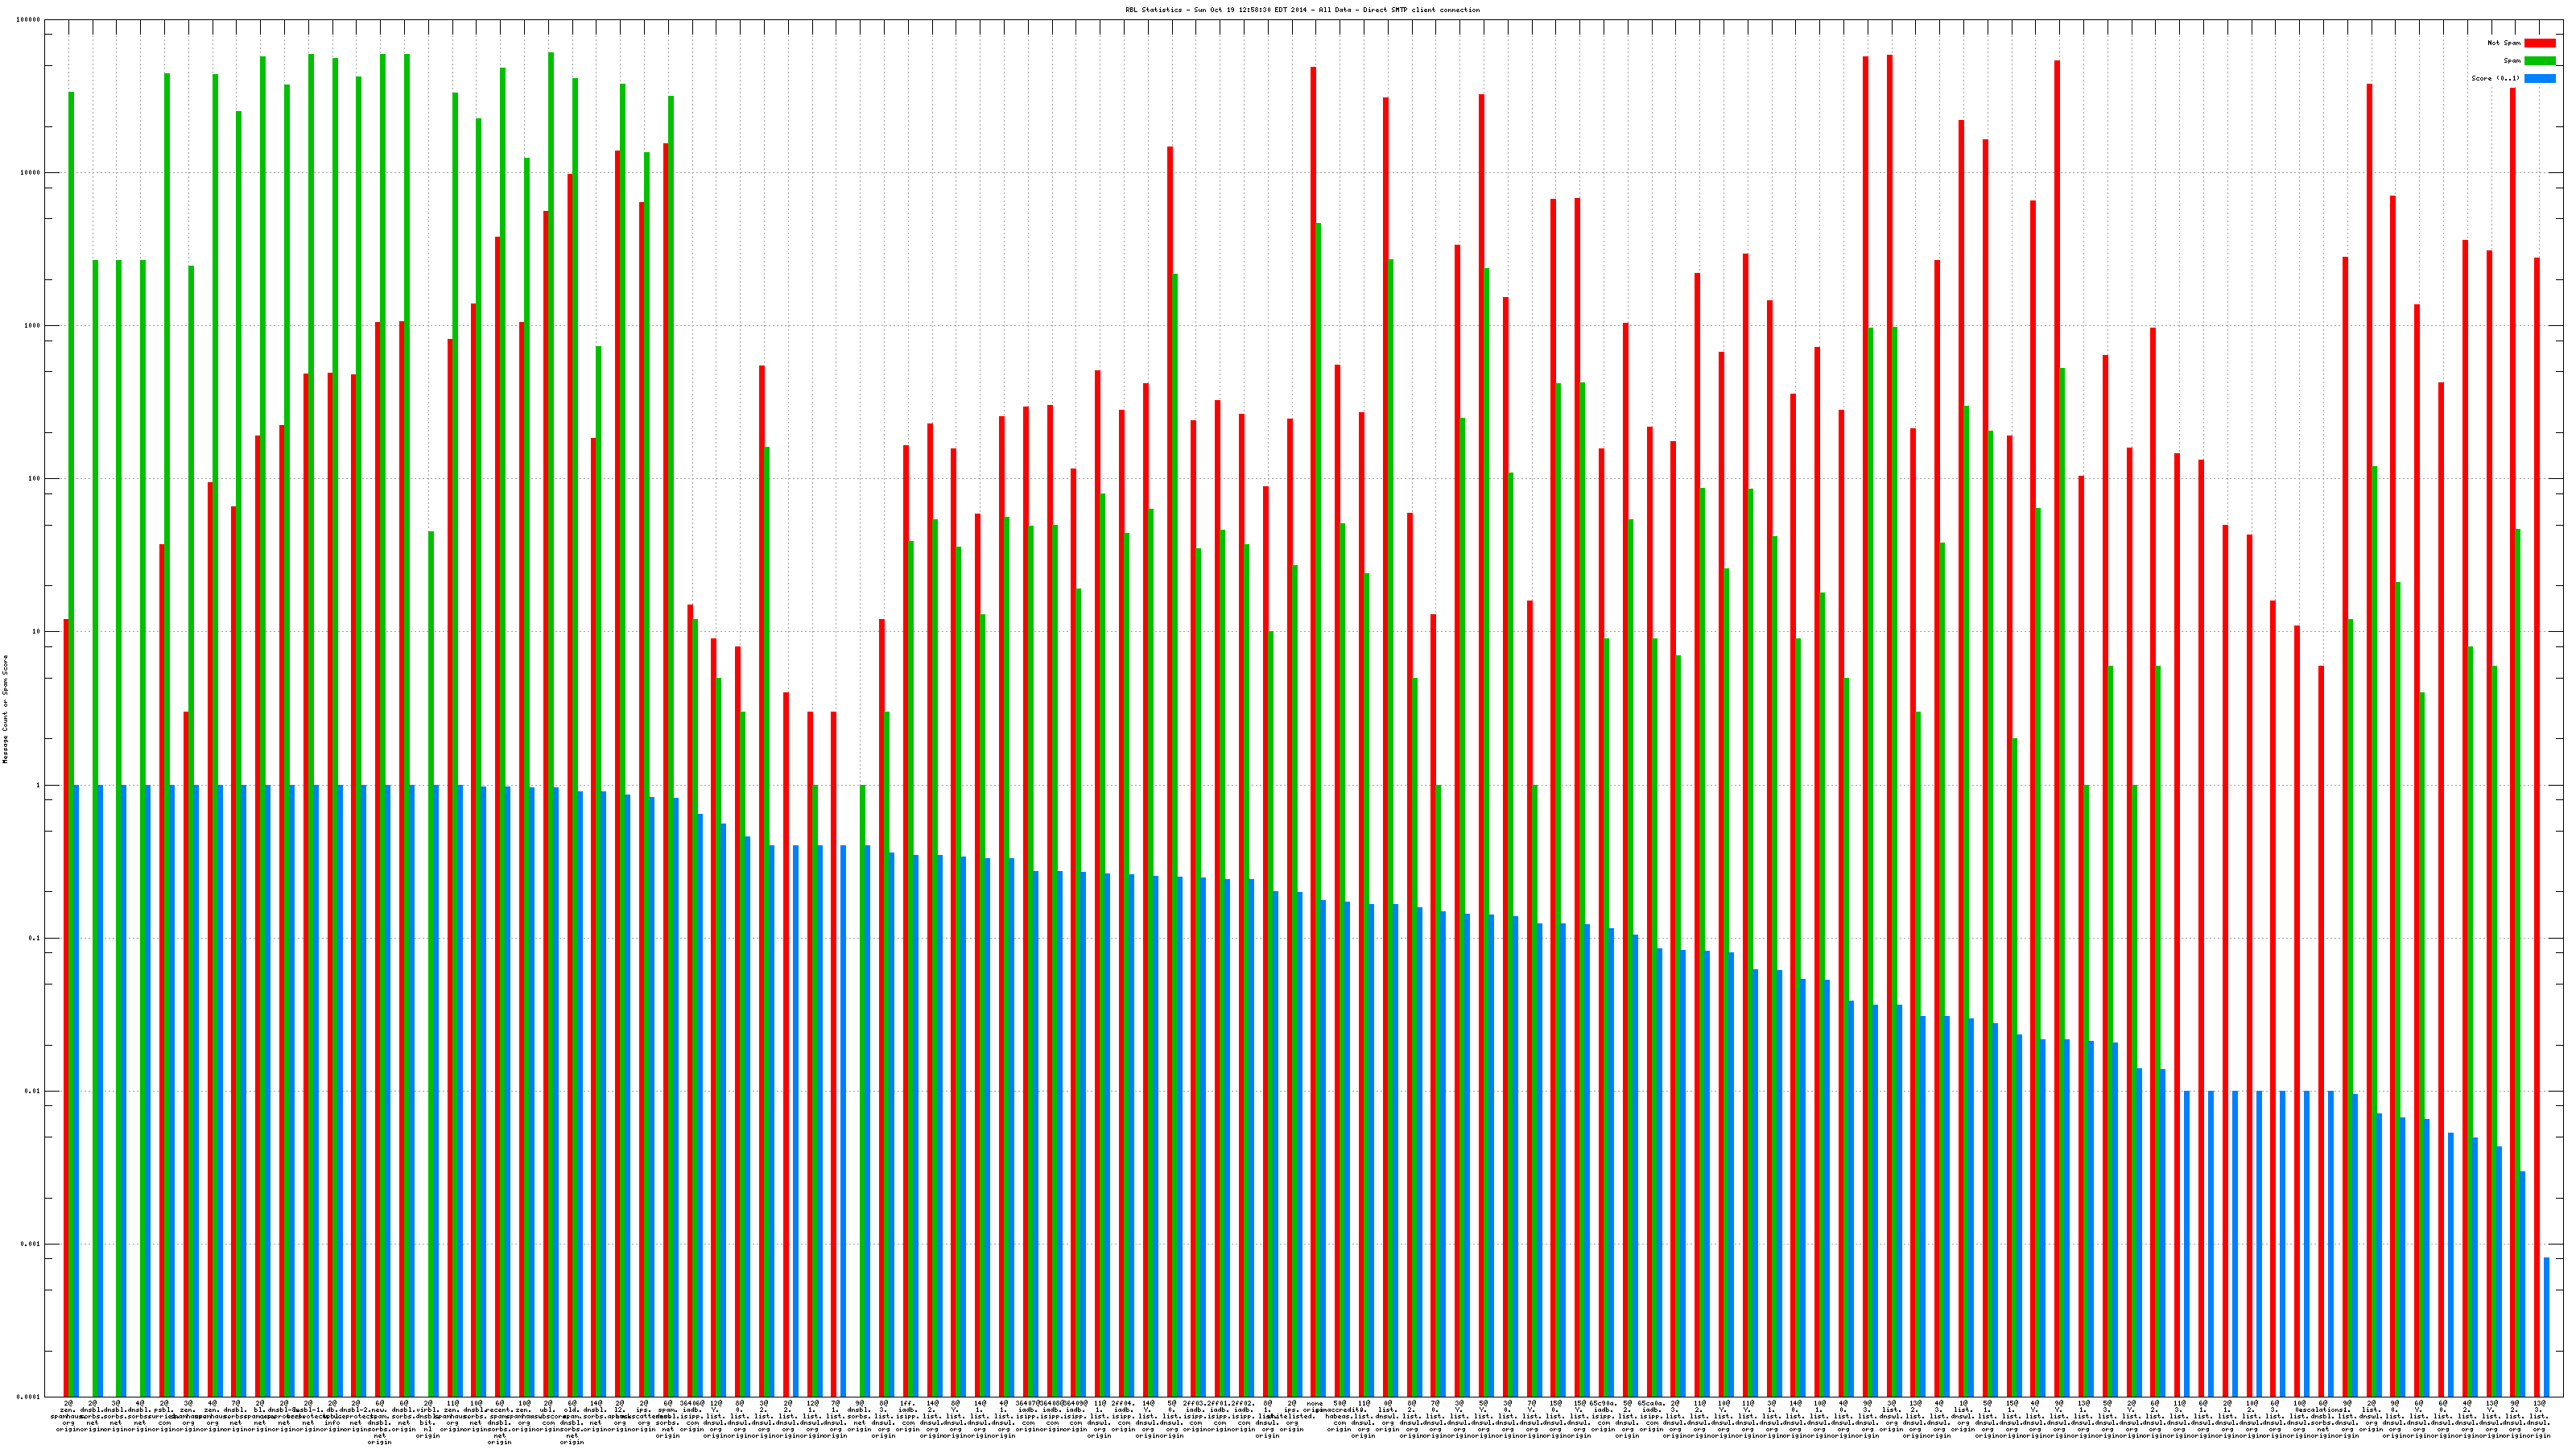
Task: Click the 10000 y-axis tick label
Action: click(31, 173)
